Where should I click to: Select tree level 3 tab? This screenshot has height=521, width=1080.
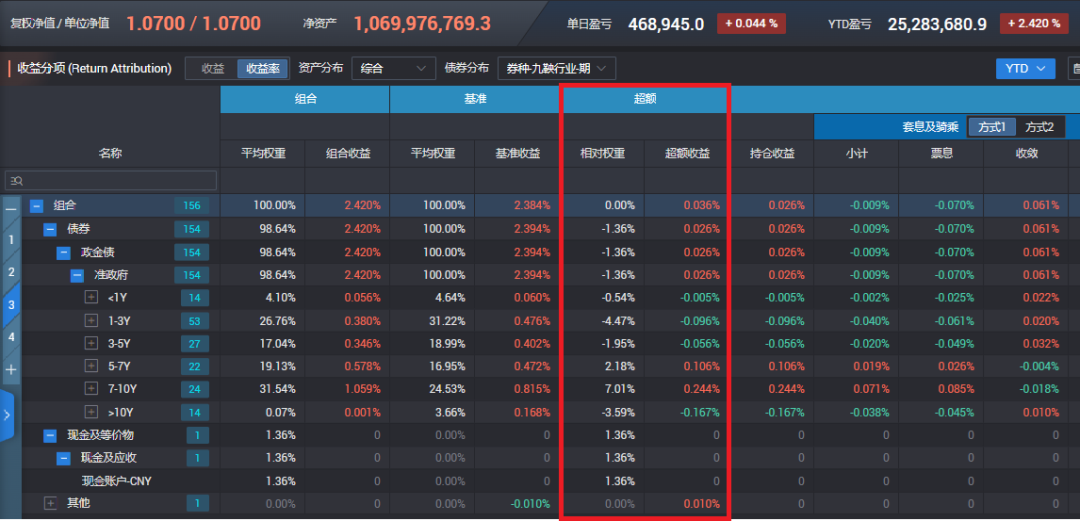point(10,305)
